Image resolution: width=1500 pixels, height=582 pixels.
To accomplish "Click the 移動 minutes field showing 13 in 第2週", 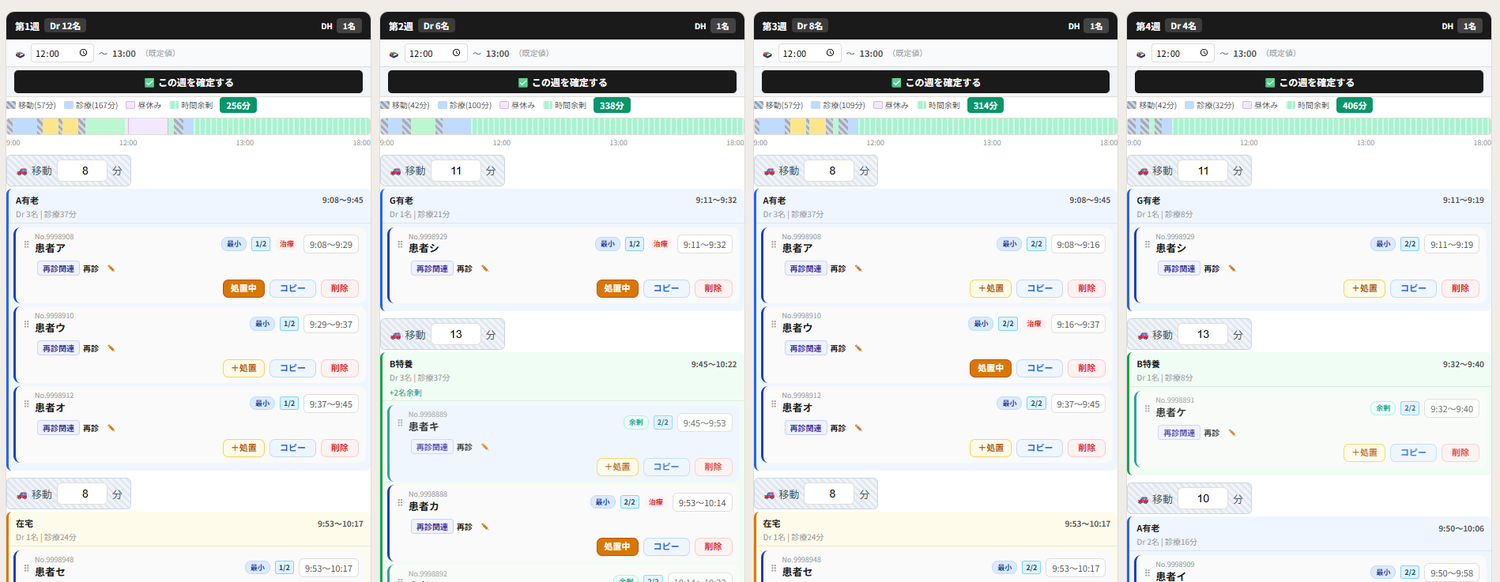I will (456, 334).
